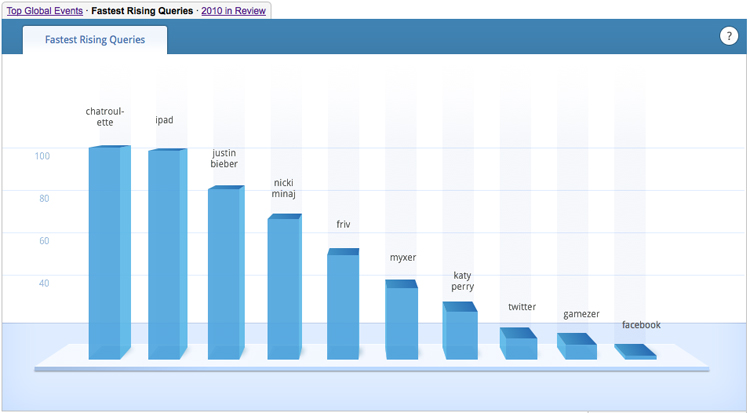750x413 pixels.
Task: Click the 100 axis value label
Action: 41,156
